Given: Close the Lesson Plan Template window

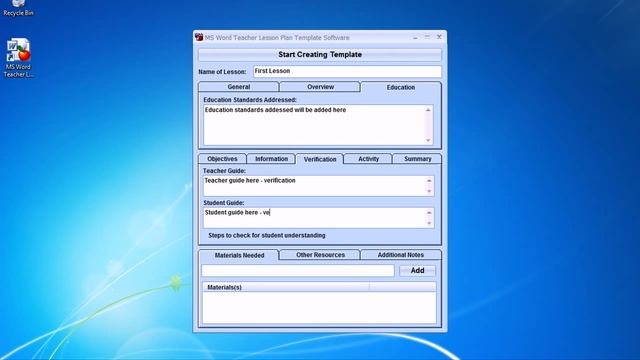Looking at the screenshot, I should point(439,37).
